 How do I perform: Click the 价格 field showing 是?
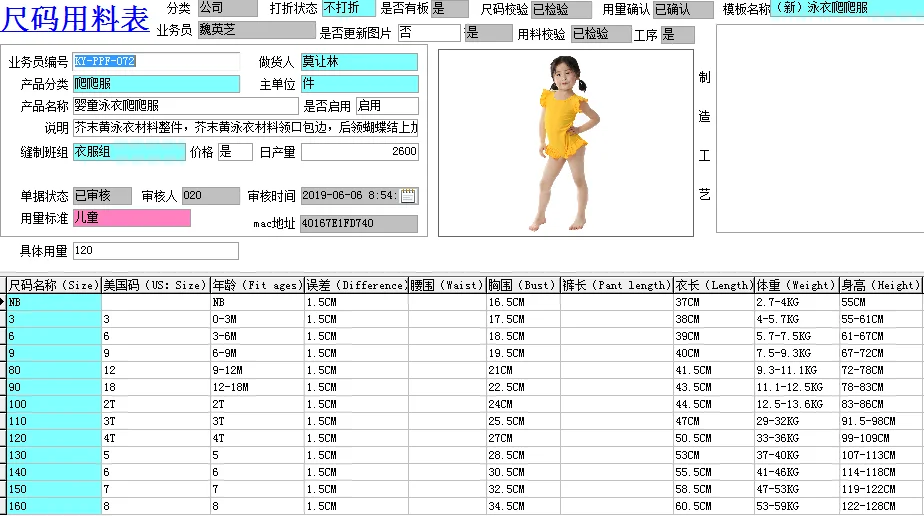pyautogui.click(x=235, y=152)
